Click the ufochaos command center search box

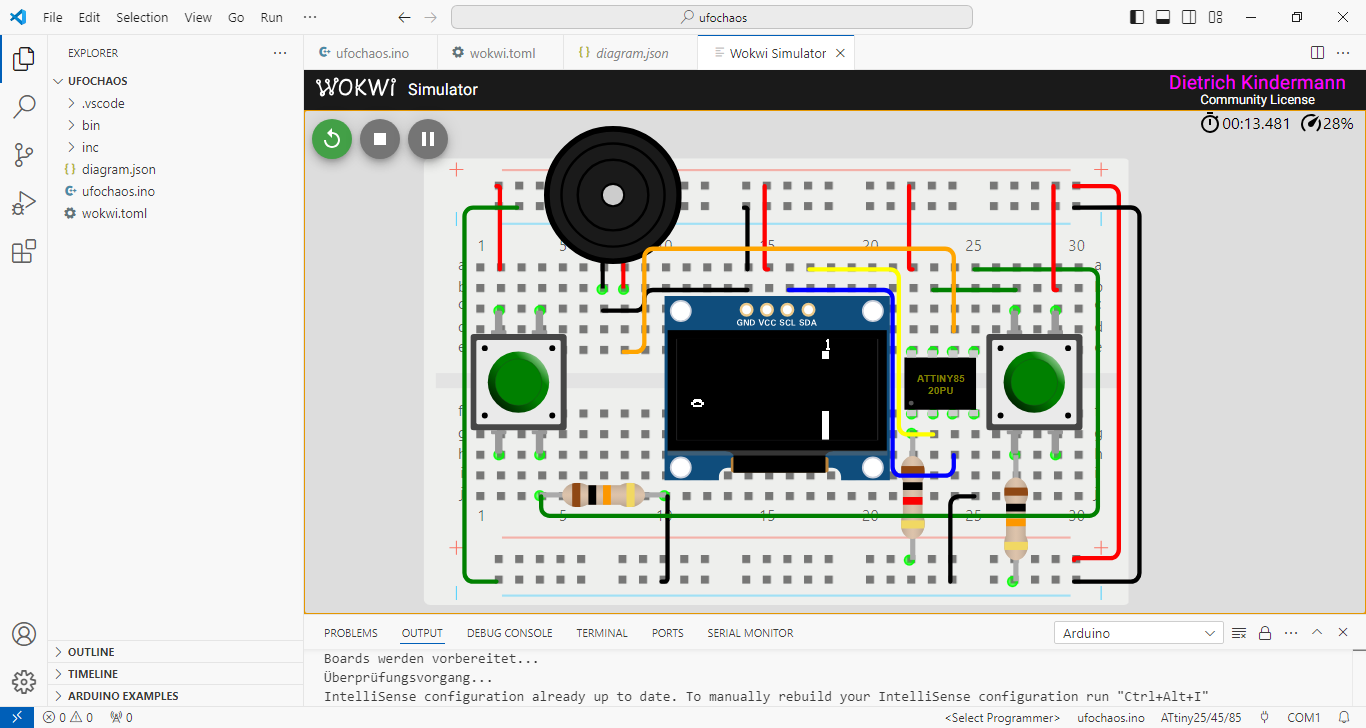pyautogui.click(x=711, y=17)
